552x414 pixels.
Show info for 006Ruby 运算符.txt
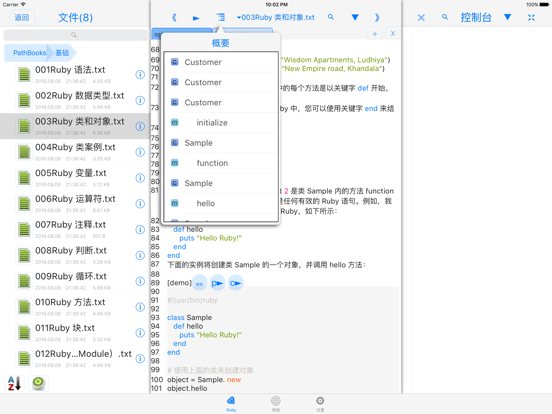coord(140,203)
